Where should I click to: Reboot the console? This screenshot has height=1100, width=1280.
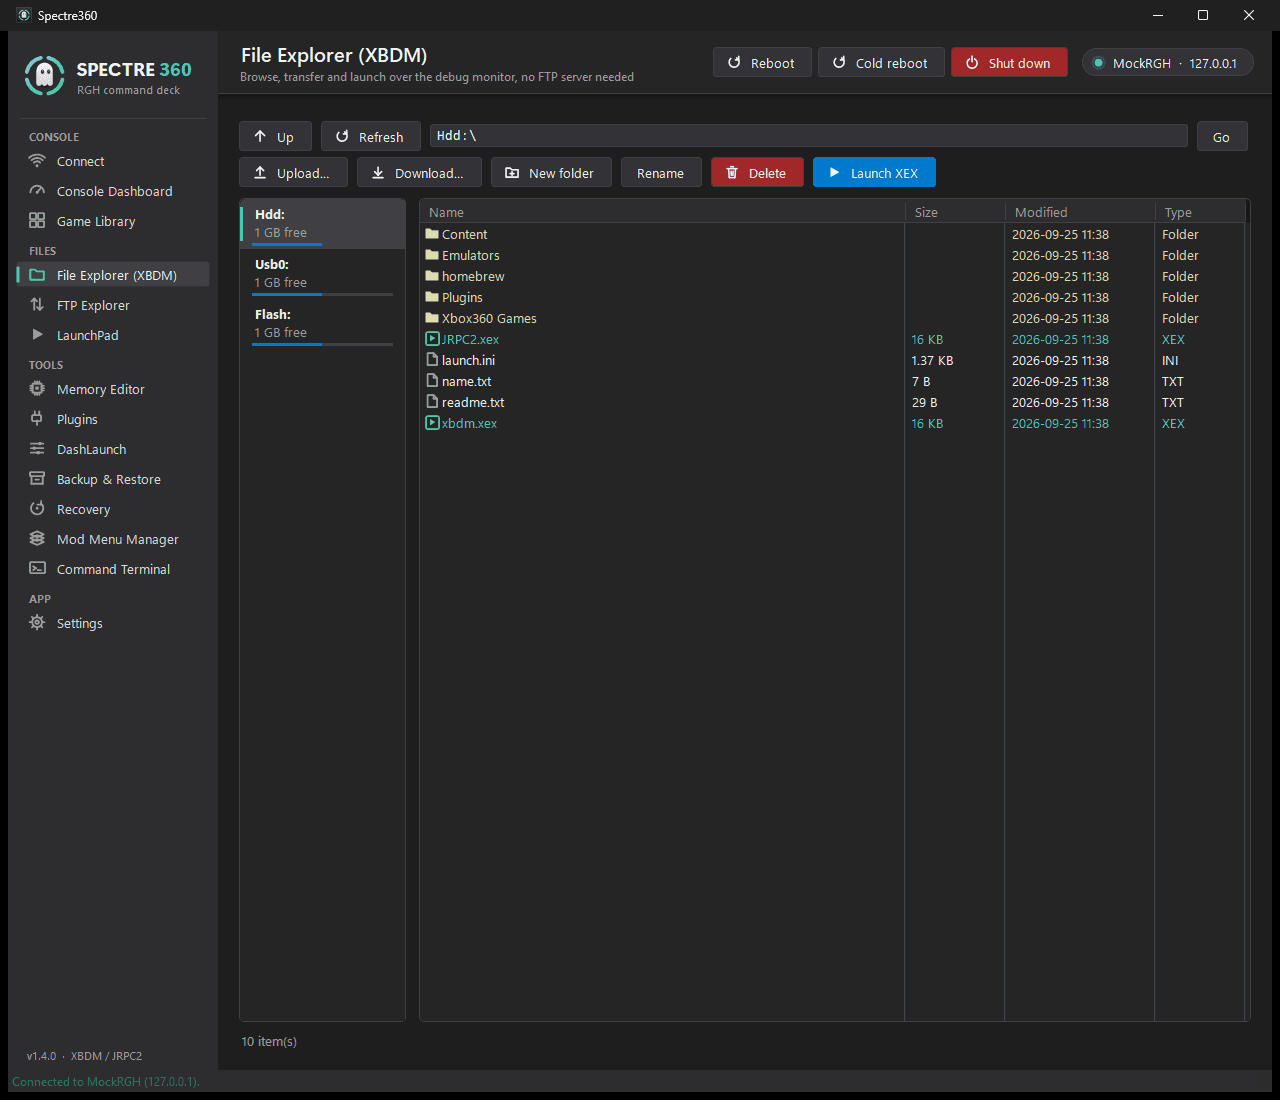762,63
